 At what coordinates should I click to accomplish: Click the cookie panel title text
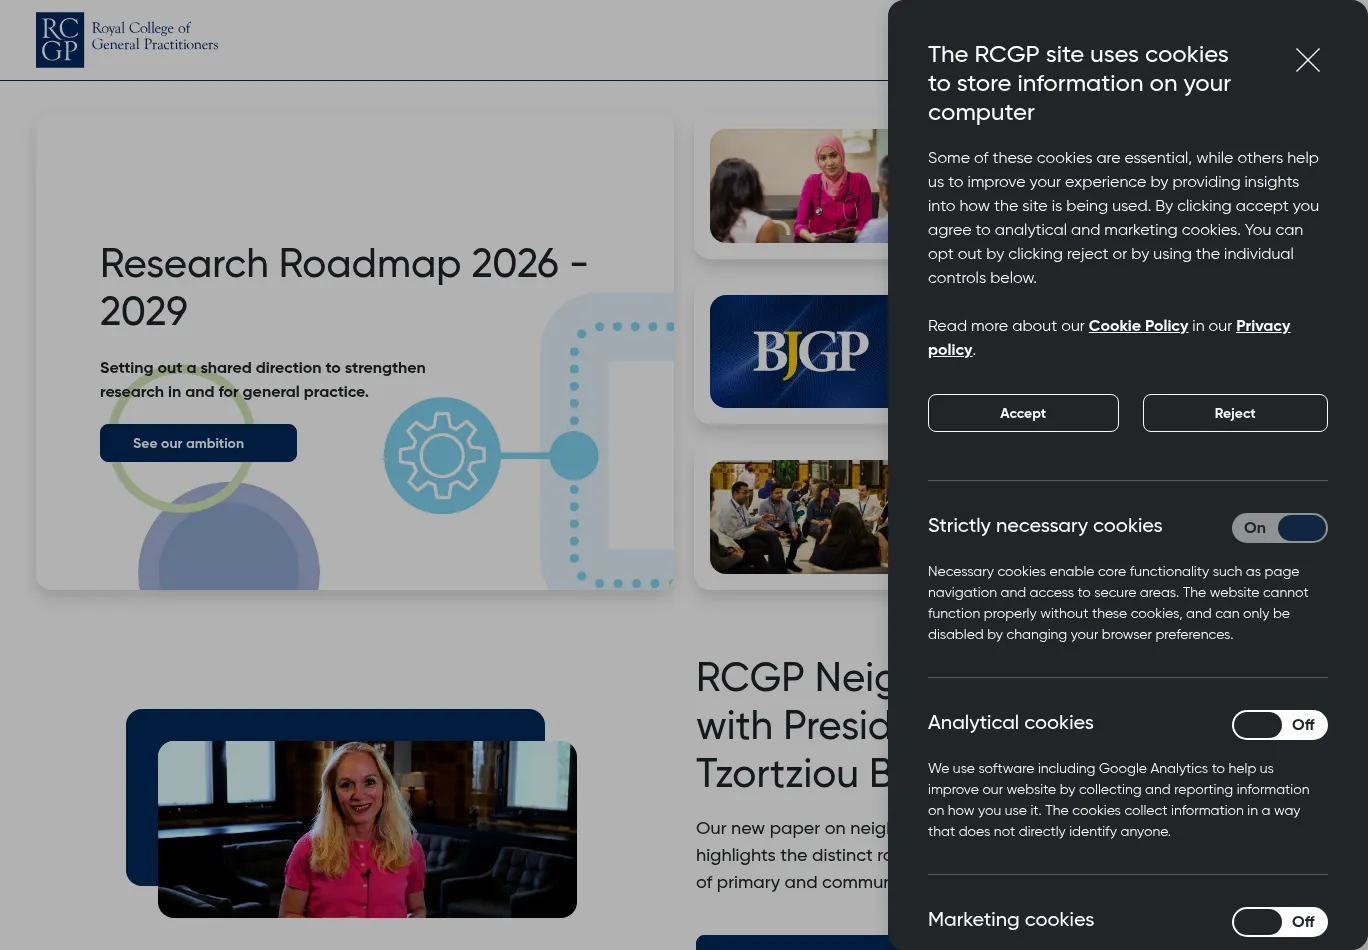(1079, 83)
